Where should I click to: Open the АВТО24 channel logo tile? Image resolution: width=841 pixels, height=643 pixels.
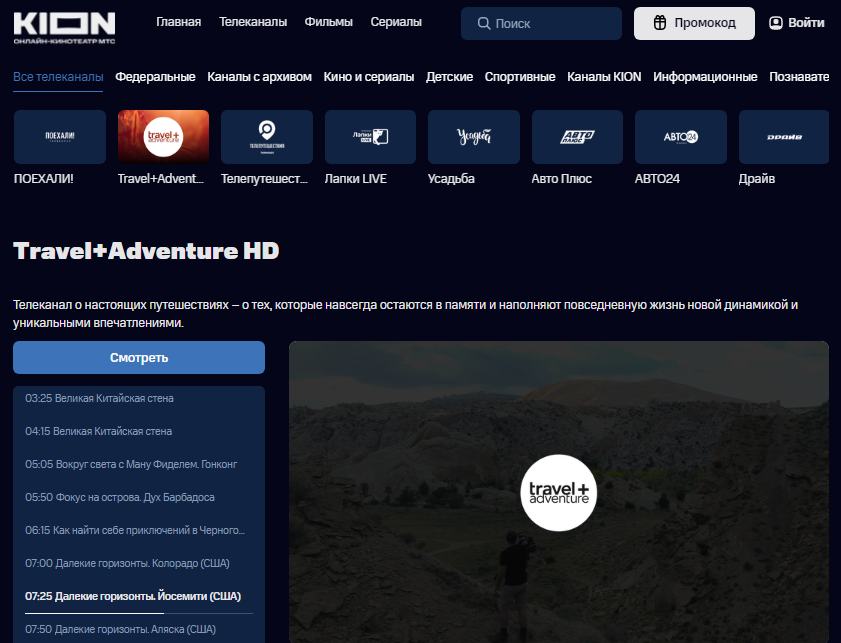pos(681,137)
